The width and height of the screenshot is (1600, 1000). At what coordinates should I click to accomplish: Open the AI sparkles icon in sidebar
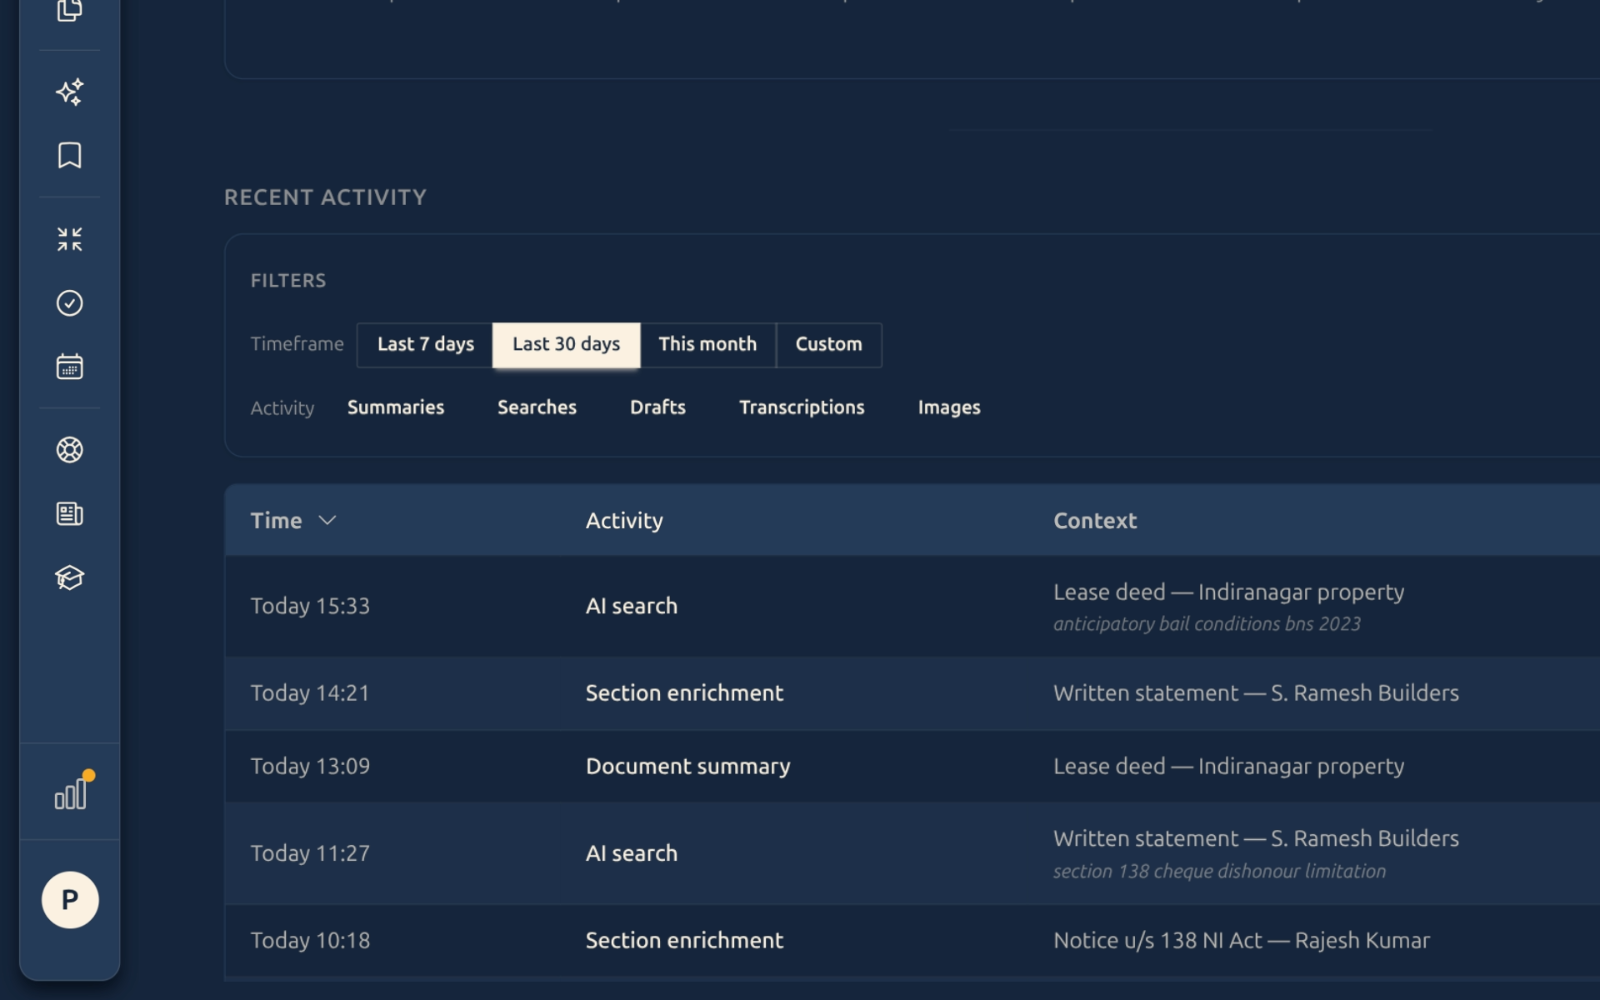click(x=69, y=92)
